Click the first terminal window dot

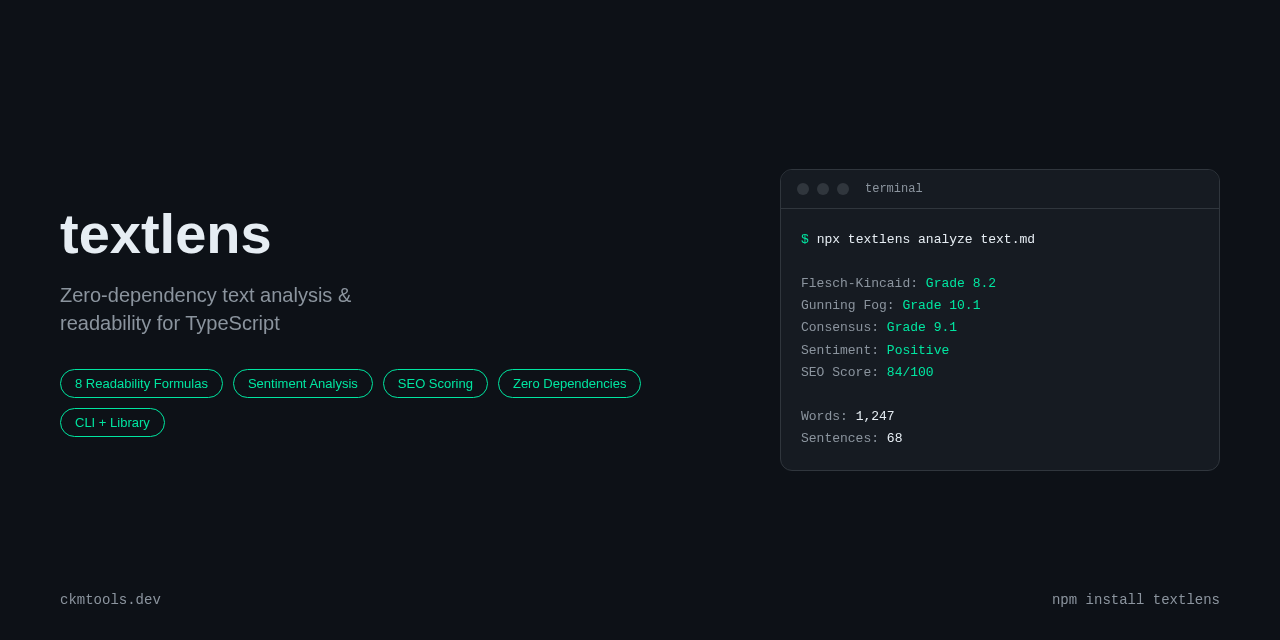[803, 189]
